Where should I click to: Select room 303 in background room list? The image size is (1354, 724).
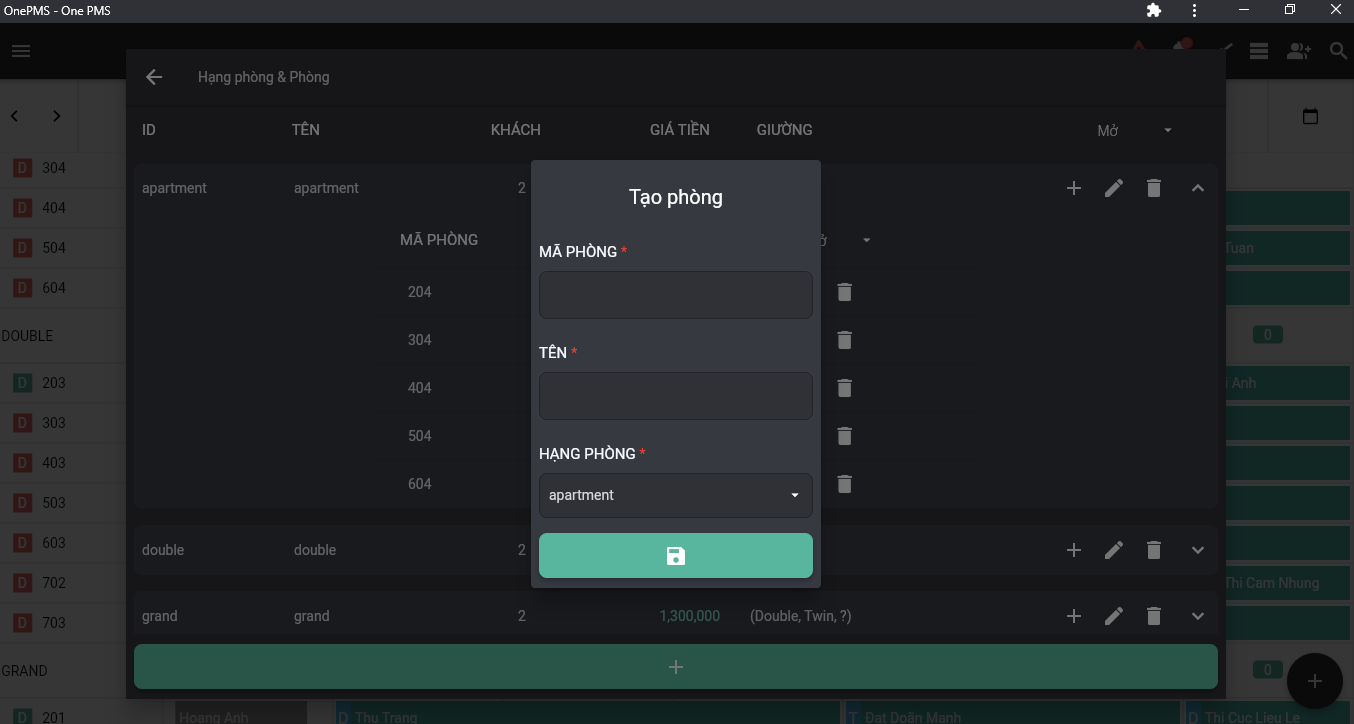click(x=54, y=423)
